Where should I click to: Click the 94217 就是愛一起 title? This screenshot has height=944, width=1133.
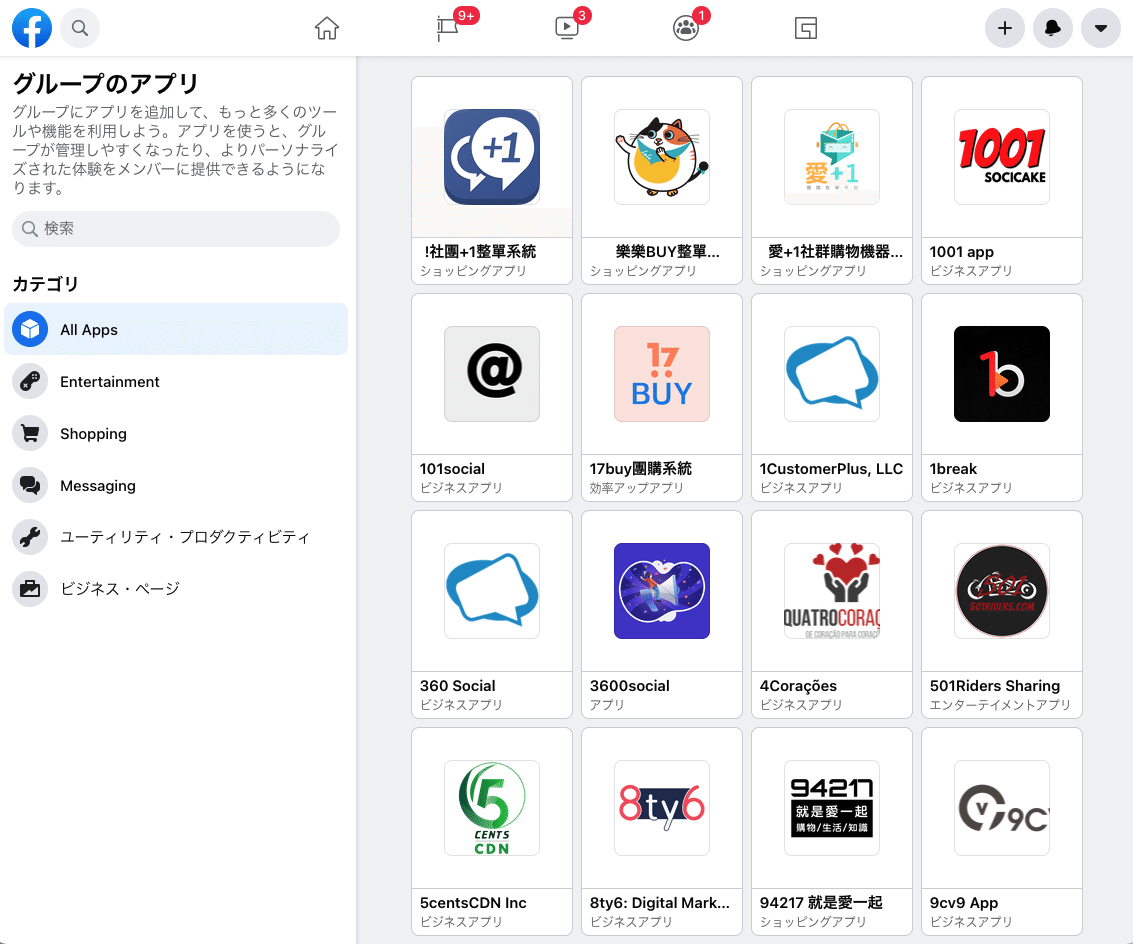coord(821,902)
